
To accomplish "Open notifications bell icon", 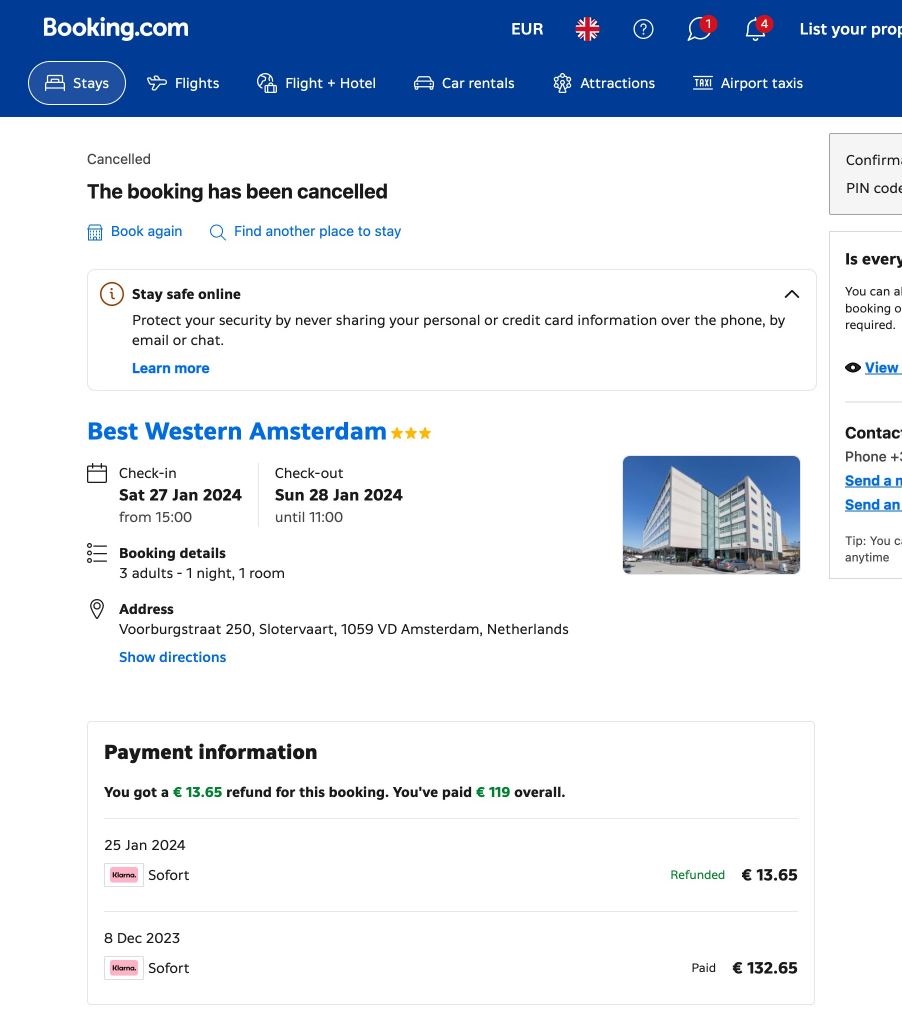I will point(757,29).
